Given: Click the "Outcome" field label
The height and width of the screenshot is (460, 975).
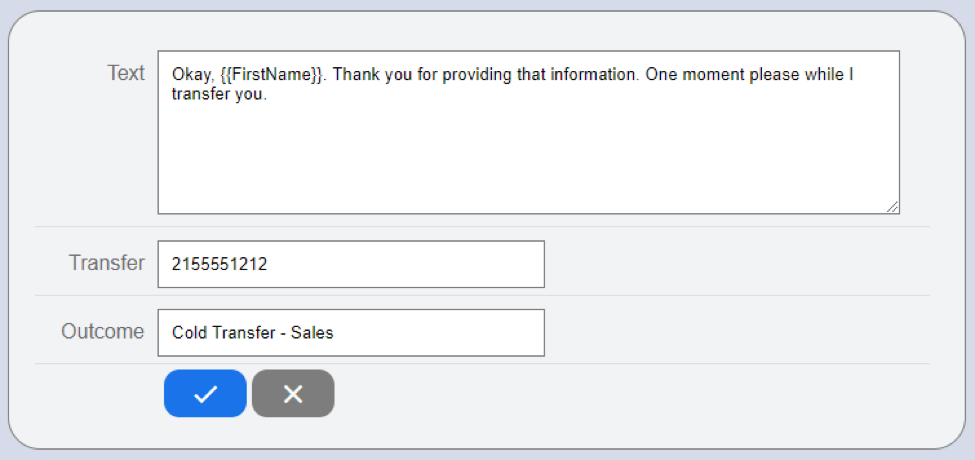Looking at the screenshot, I should coord(102,331).
